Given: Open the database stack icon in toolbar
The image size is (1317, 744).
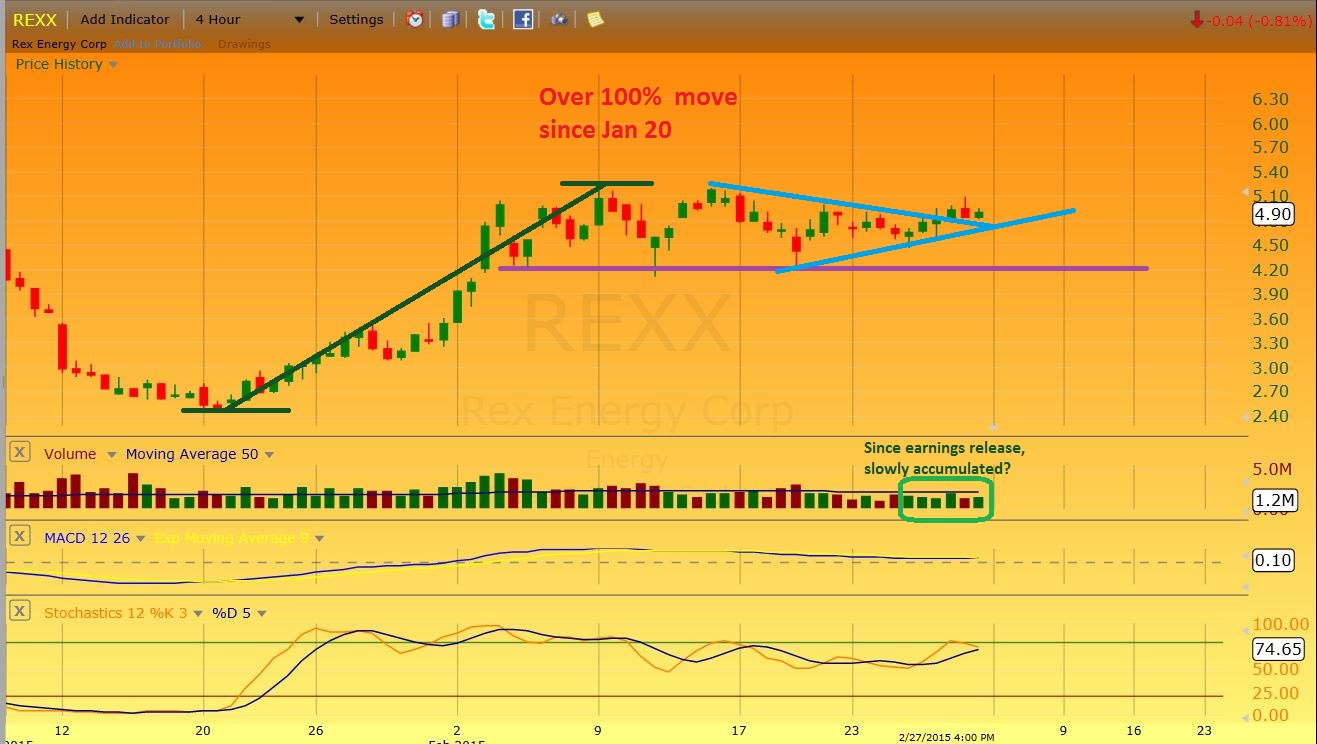Looking at the screenshot, I should pyautogui.click(x=450, y=19).
